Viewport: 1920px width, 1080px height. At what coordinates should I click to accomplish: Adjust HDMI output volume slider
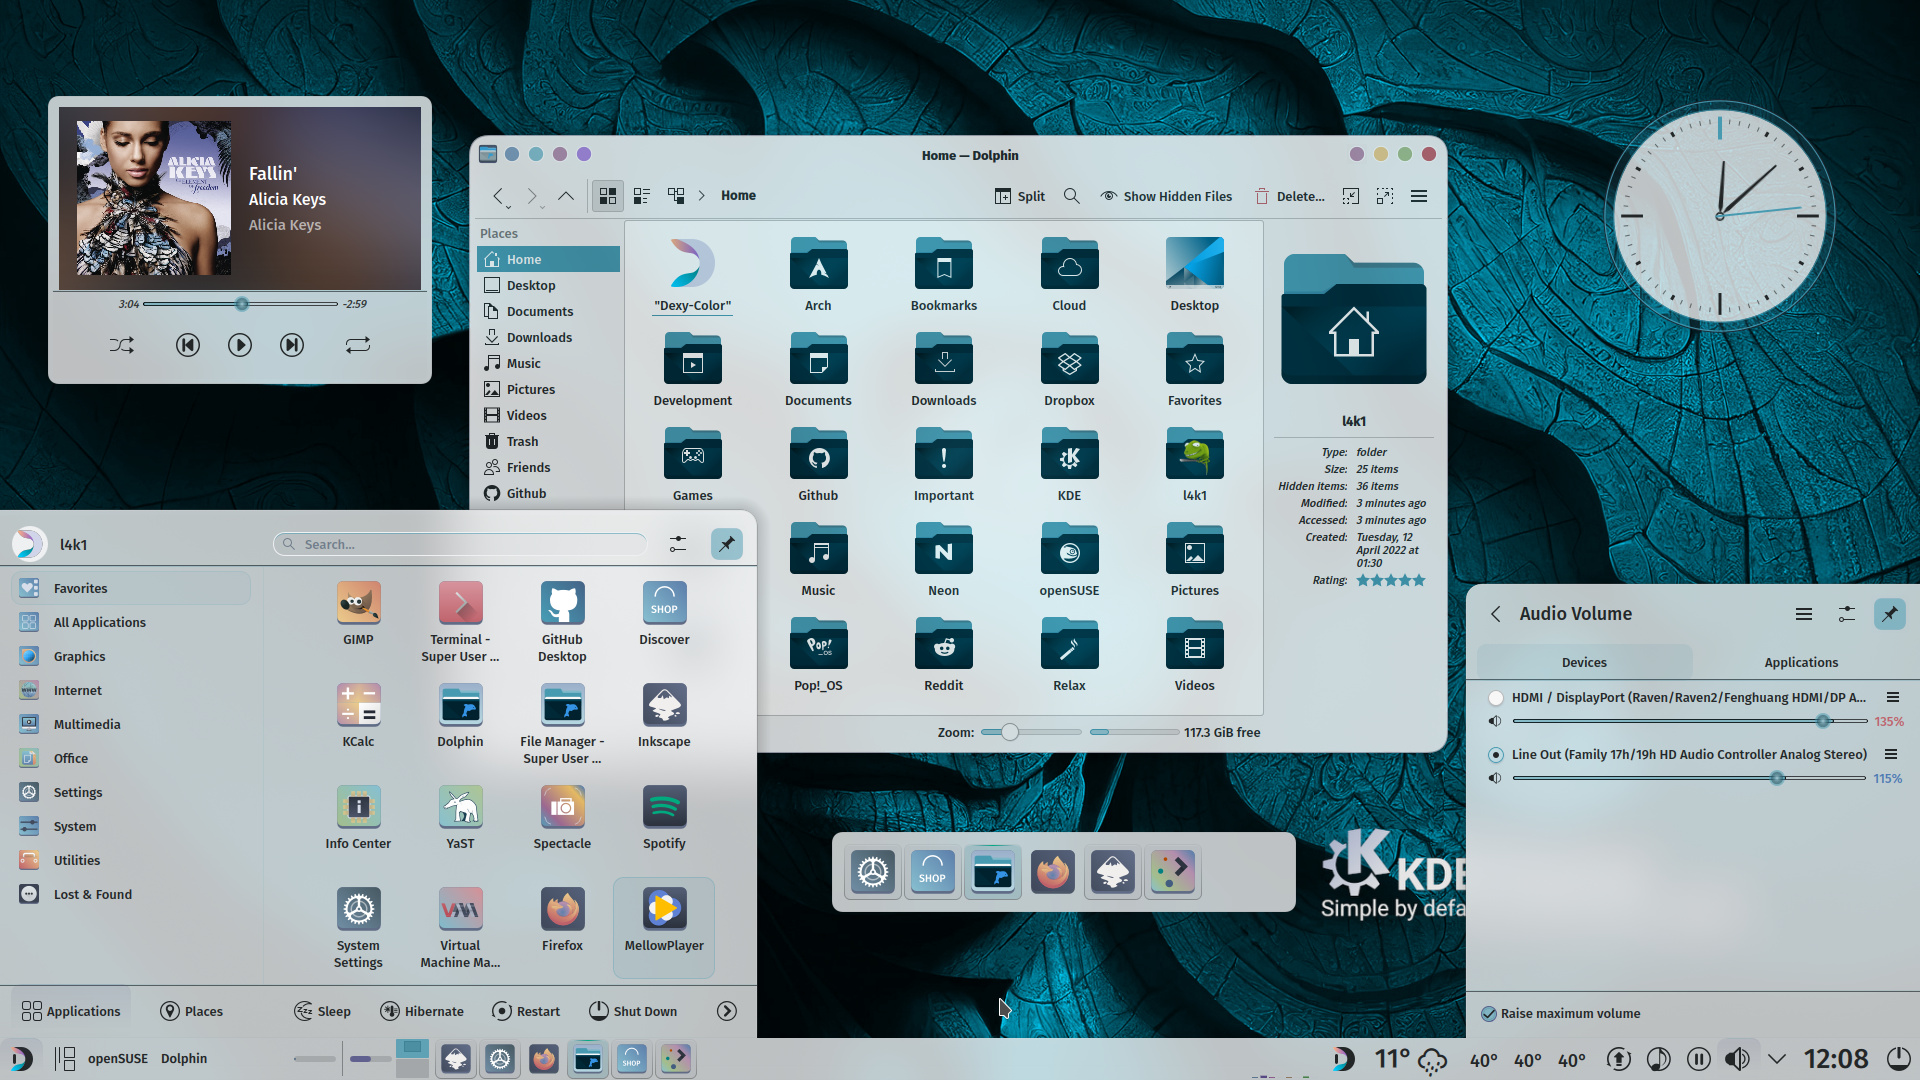(1690, 721)
